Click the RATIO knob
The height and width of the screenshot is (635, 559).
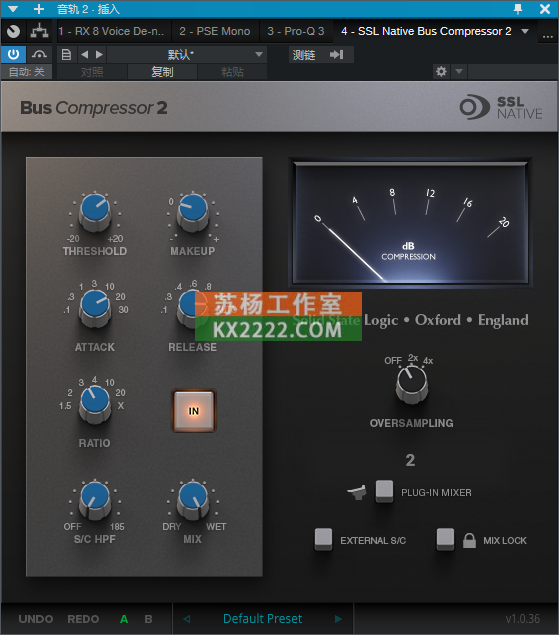[95, 404]
